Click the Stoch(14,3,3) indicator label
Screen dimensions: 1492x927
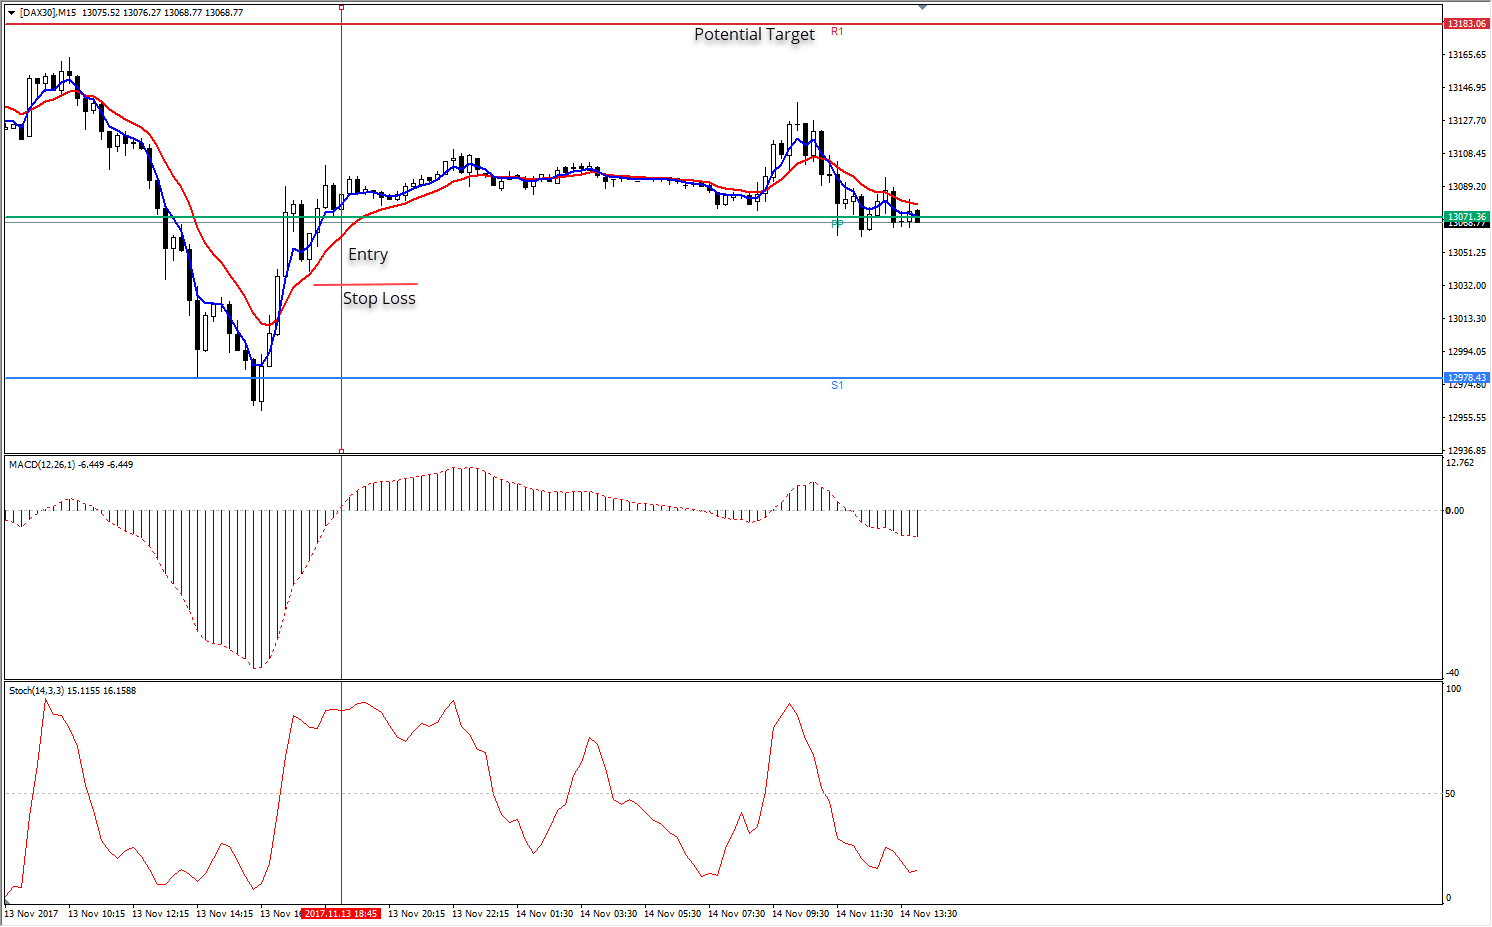[x=38, y=690]
